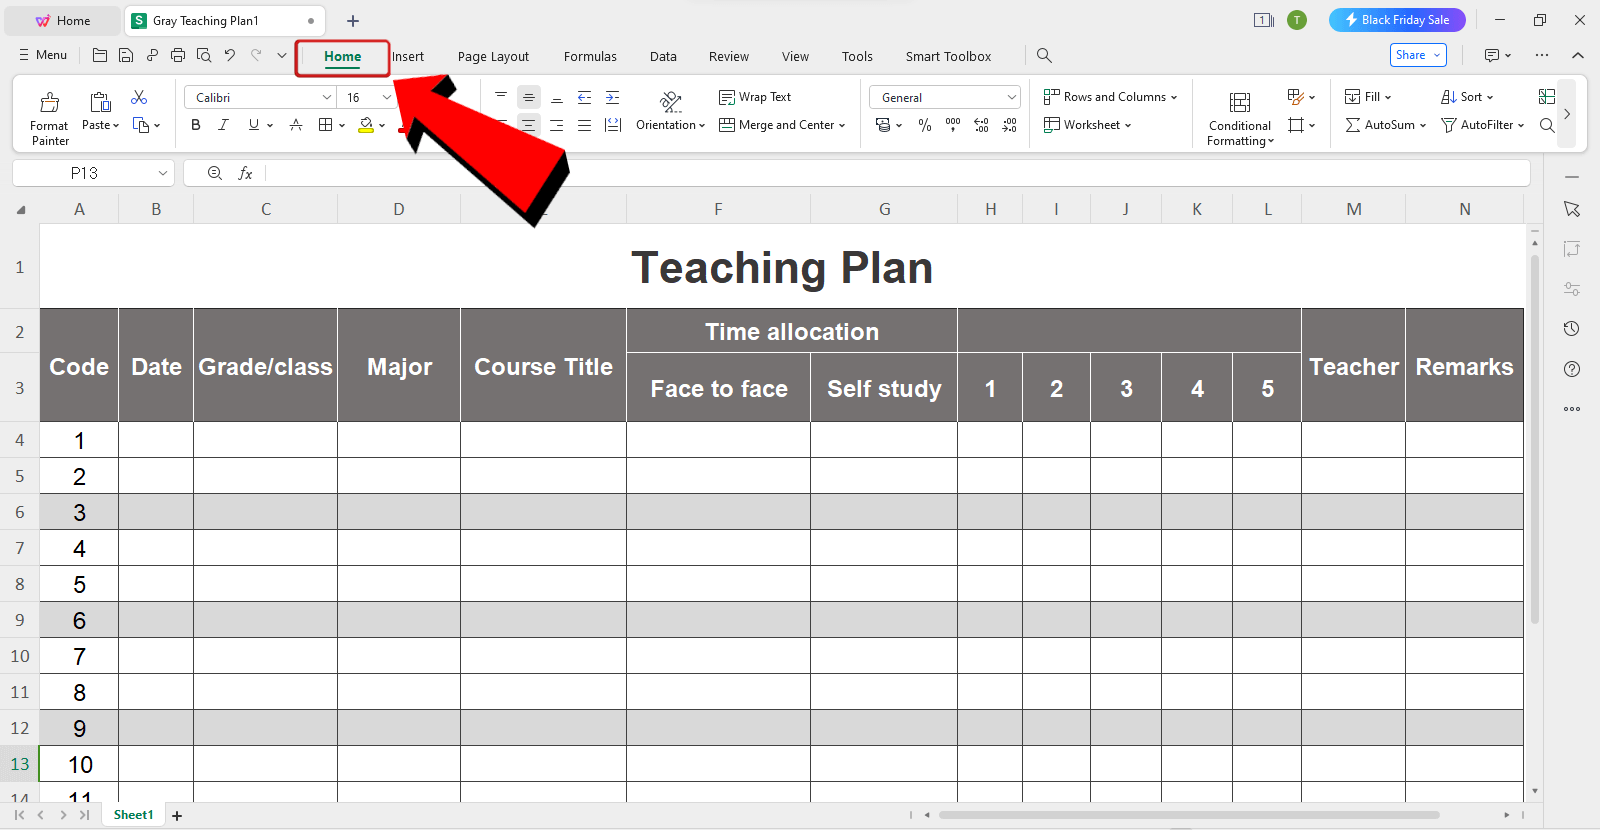Open the Insert ribbon tab

point(408,56)
